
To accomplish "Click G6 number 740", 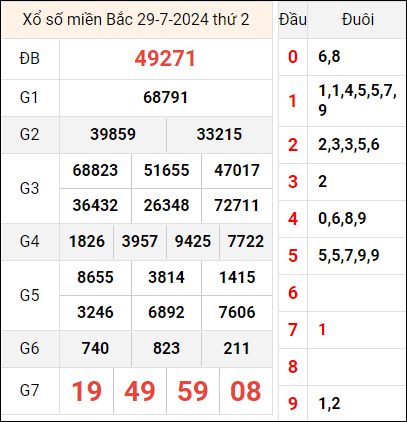I will click(x=95, y=348).
